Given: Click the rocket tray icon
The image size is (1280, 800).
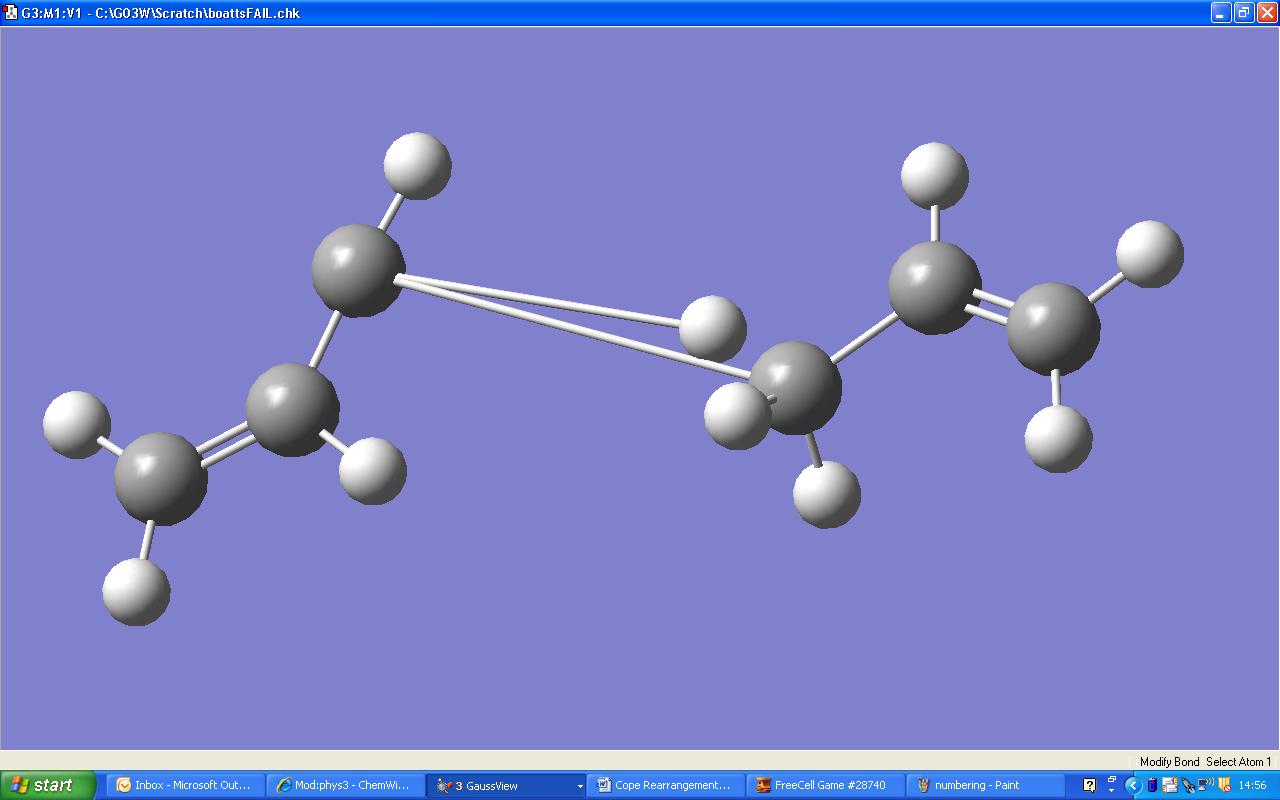Looking at the screenshot, I should pos(1187,785).
